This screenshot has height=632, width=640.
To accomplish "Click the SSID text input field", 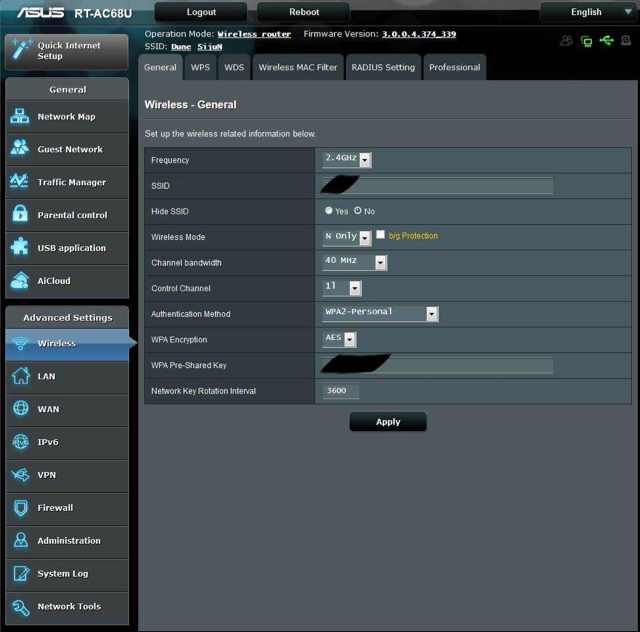I will click(x=437, y=185).
